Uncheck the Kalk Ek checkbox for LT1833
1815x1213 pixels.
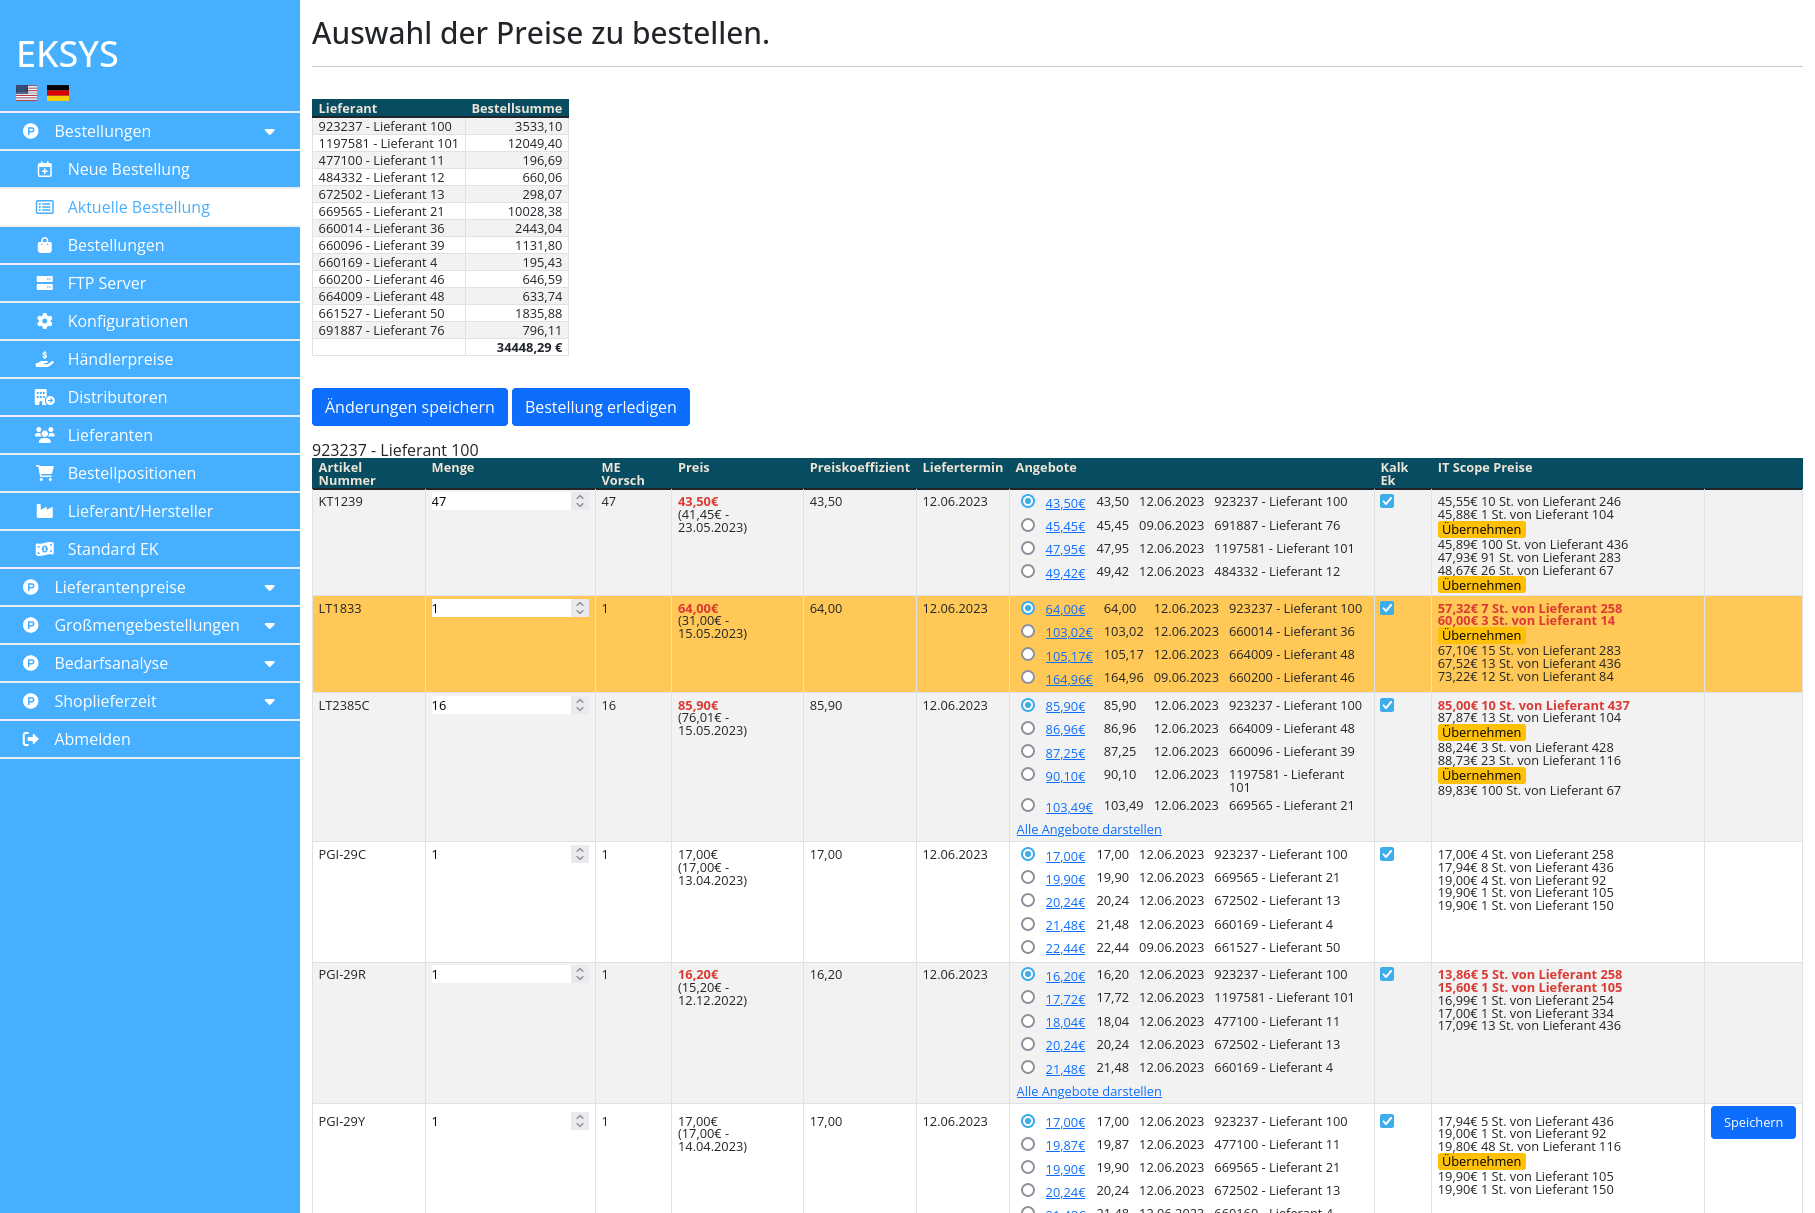point(1387,608)
